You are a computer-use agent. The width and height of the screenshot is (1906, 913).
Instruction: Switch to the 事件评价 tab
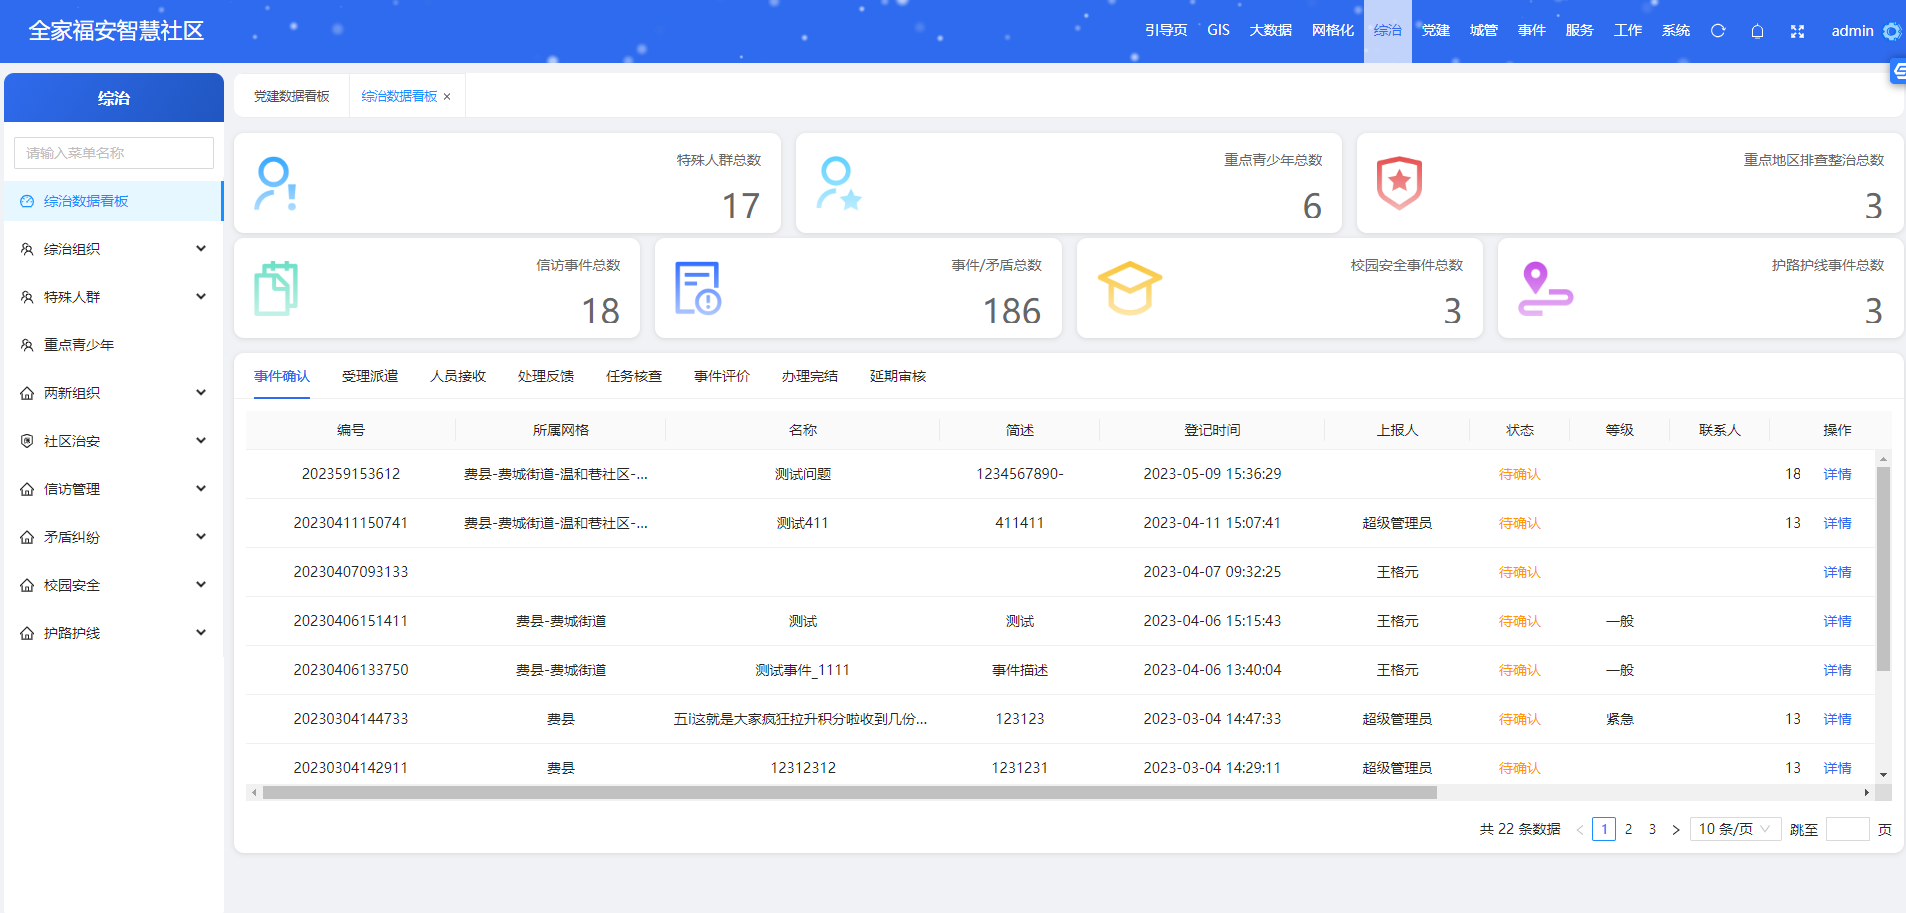722,376
